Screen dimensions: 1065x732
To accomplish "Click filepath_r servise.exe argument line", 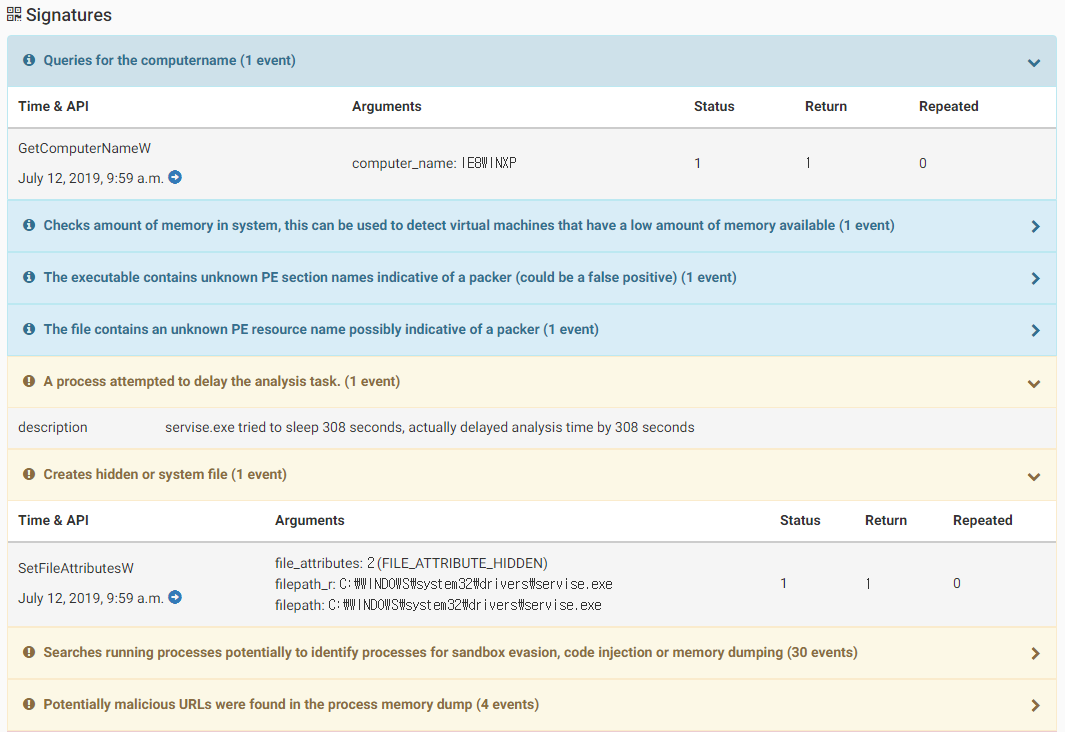I will click(444, 584).
